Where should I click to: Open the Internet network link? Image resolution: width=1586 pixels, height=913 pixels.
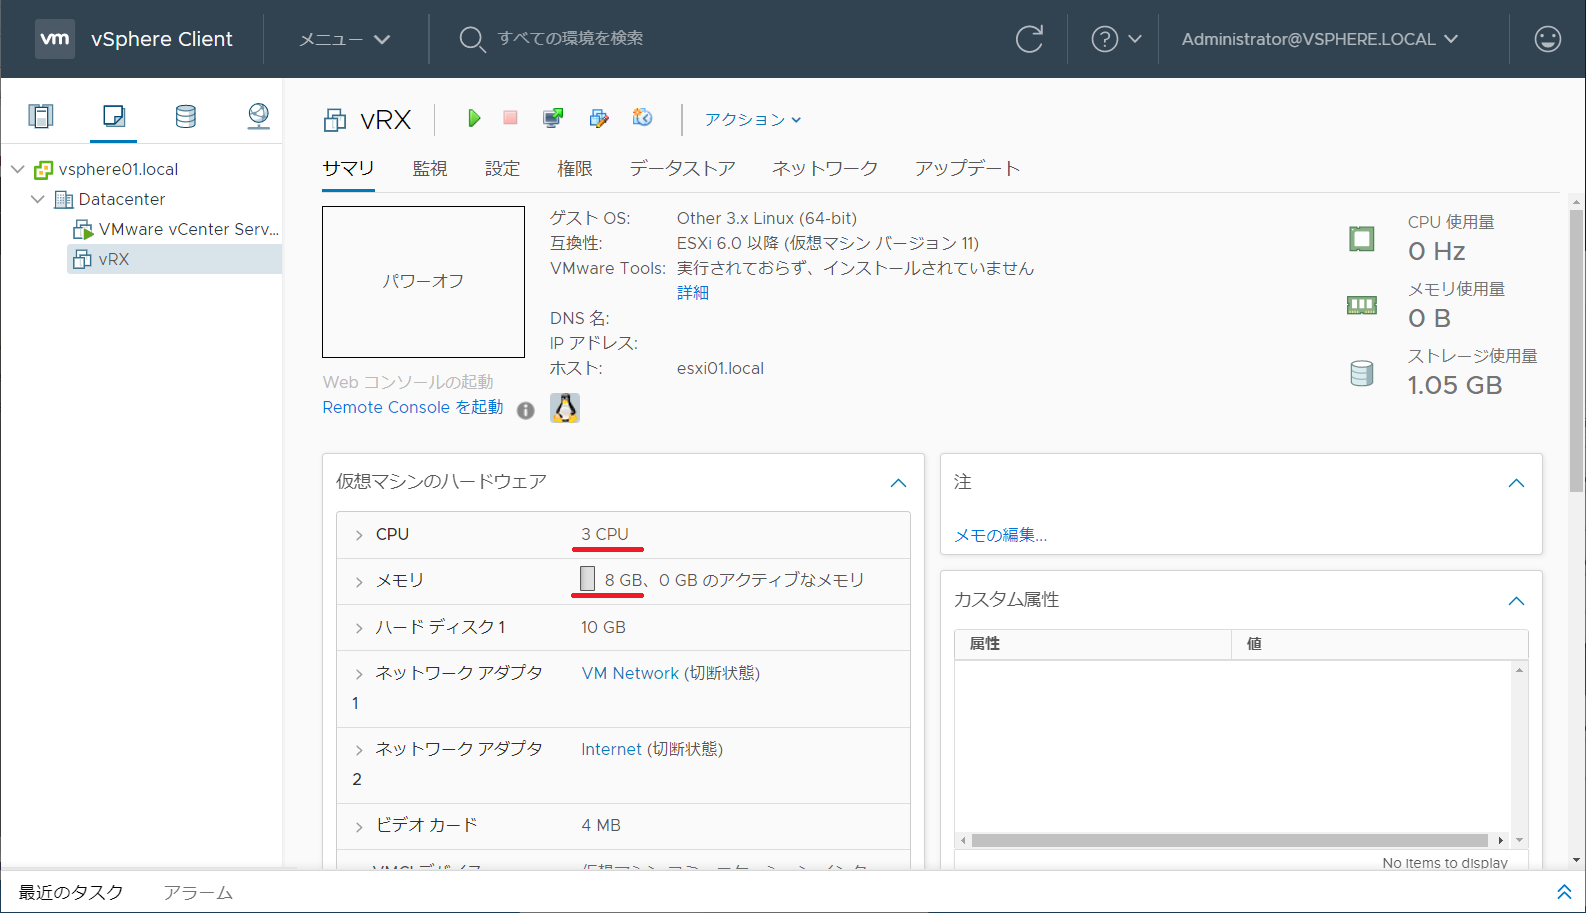611,749
